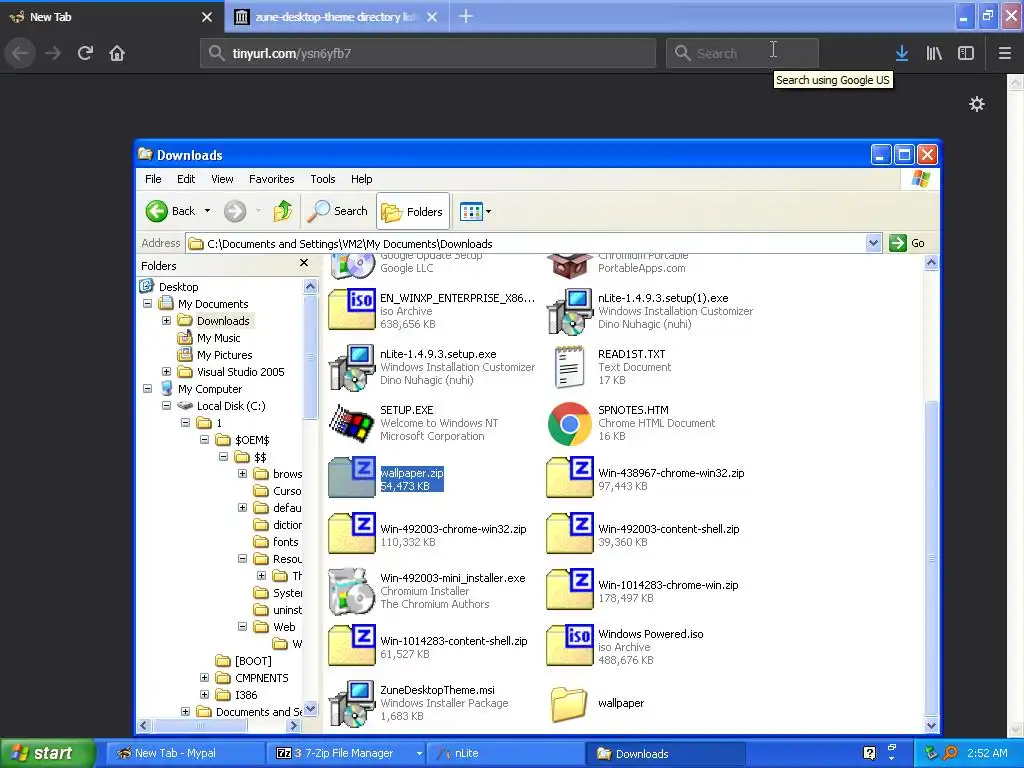Open the Tools menu in Explorer
1024x768 pixels.
[323, 179]
